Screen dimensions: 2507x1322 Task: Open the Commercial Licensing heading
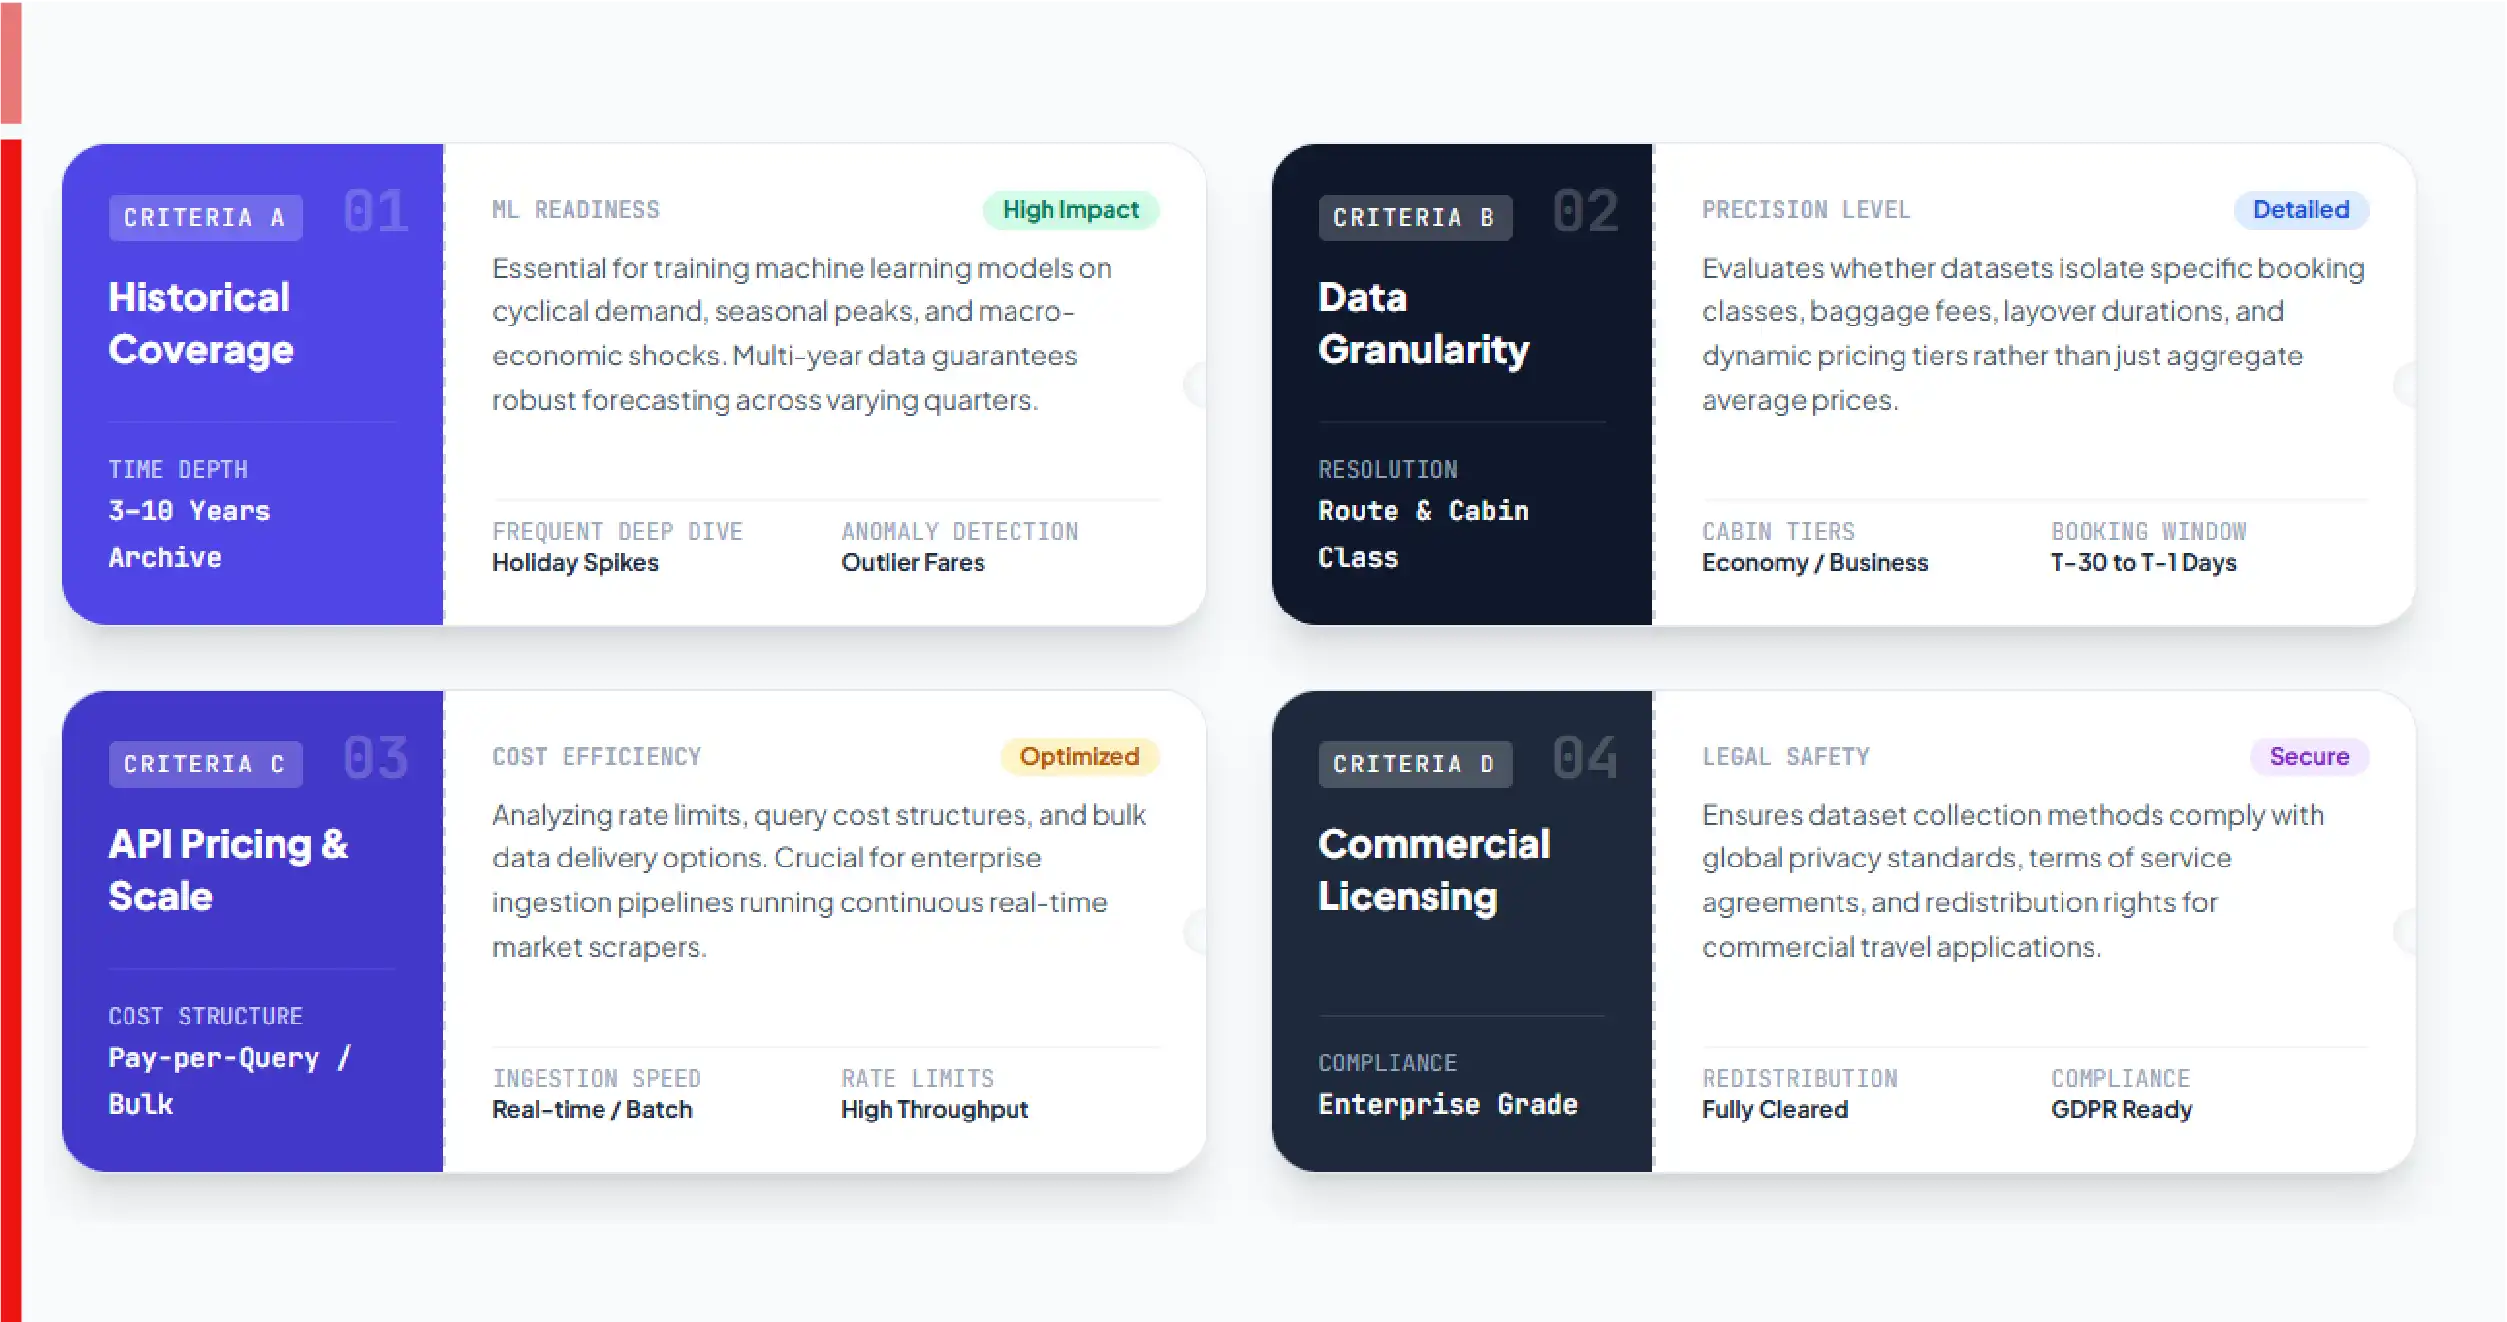point(1434,870)
